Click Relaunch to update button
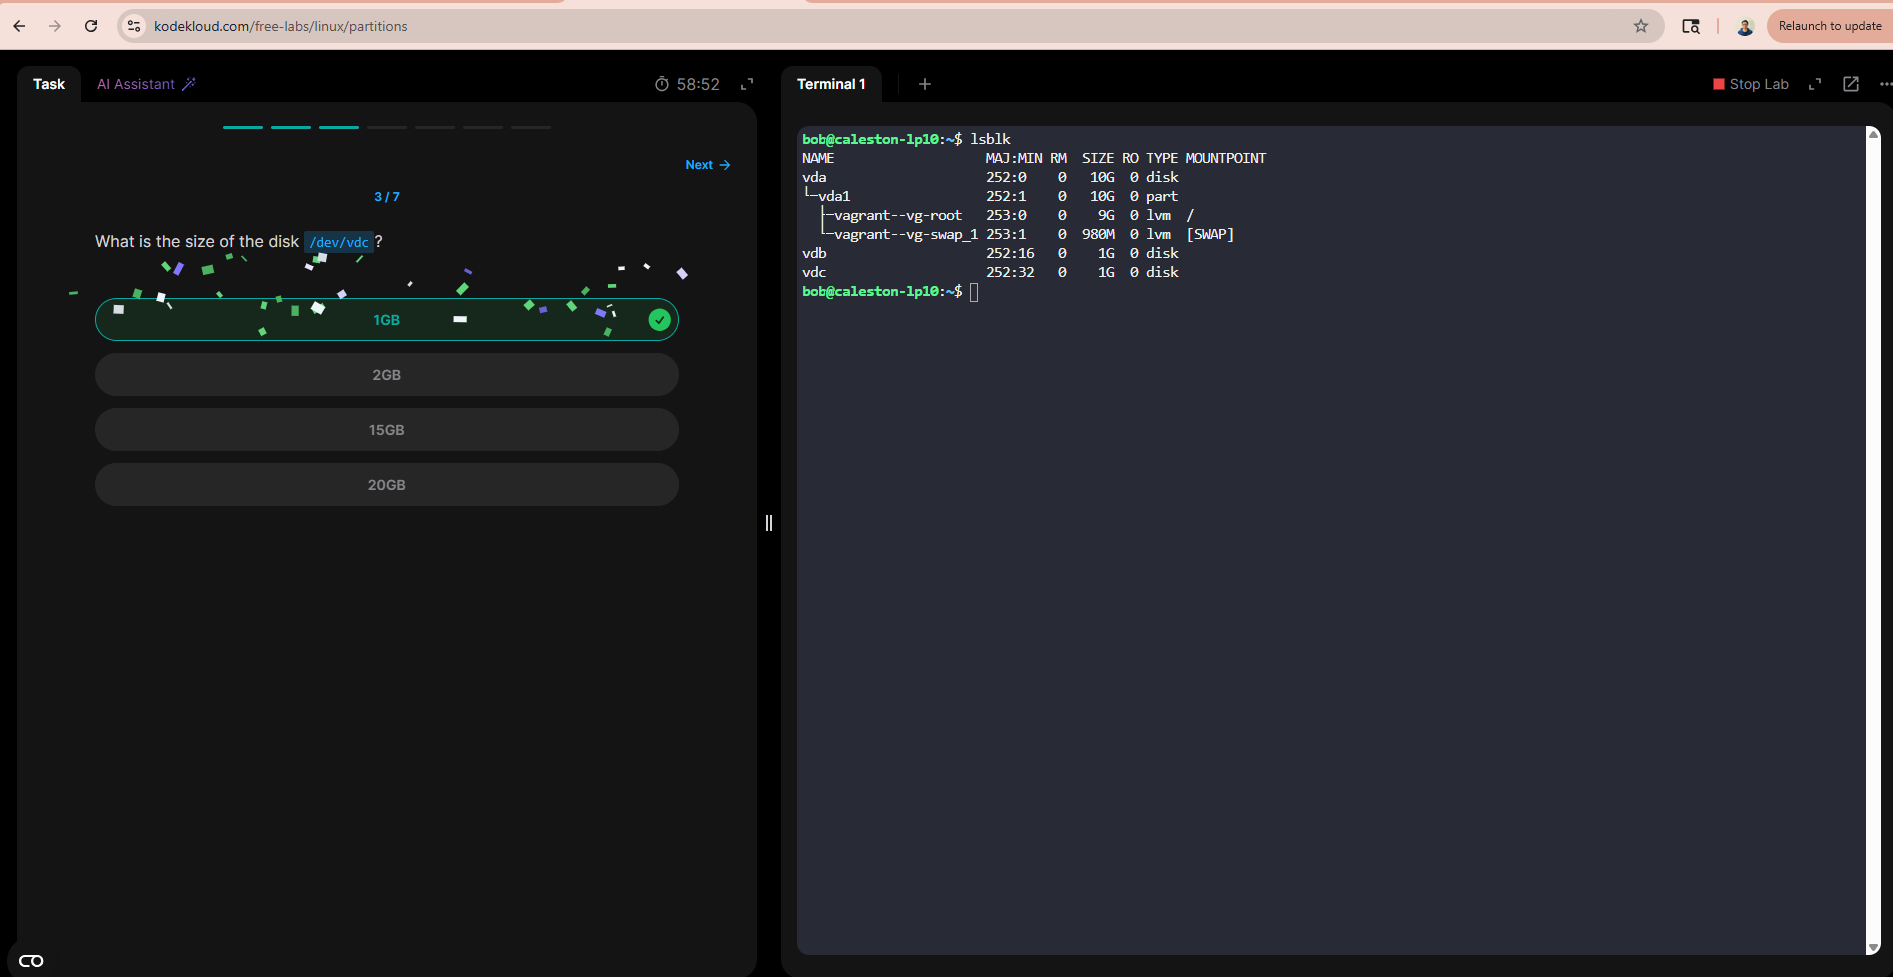 pyautogui.click(x=1829, y=26)
